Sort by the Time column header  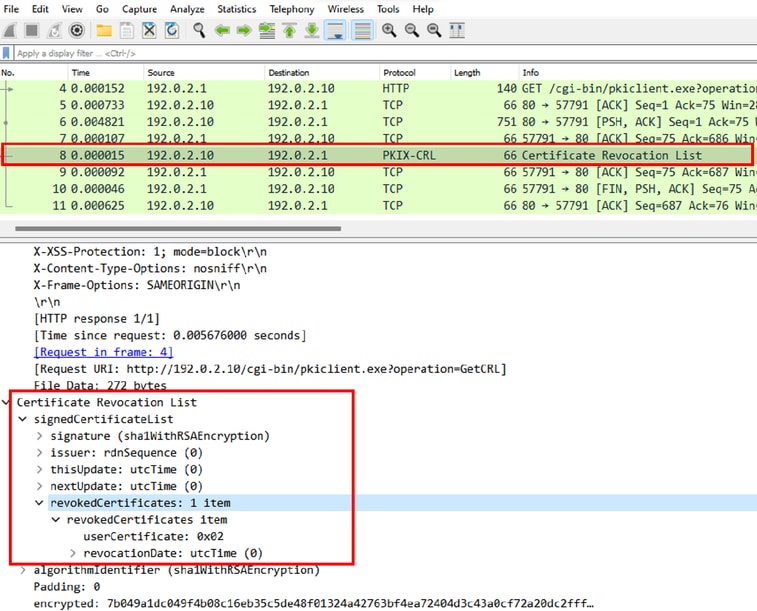coord(106,72)
